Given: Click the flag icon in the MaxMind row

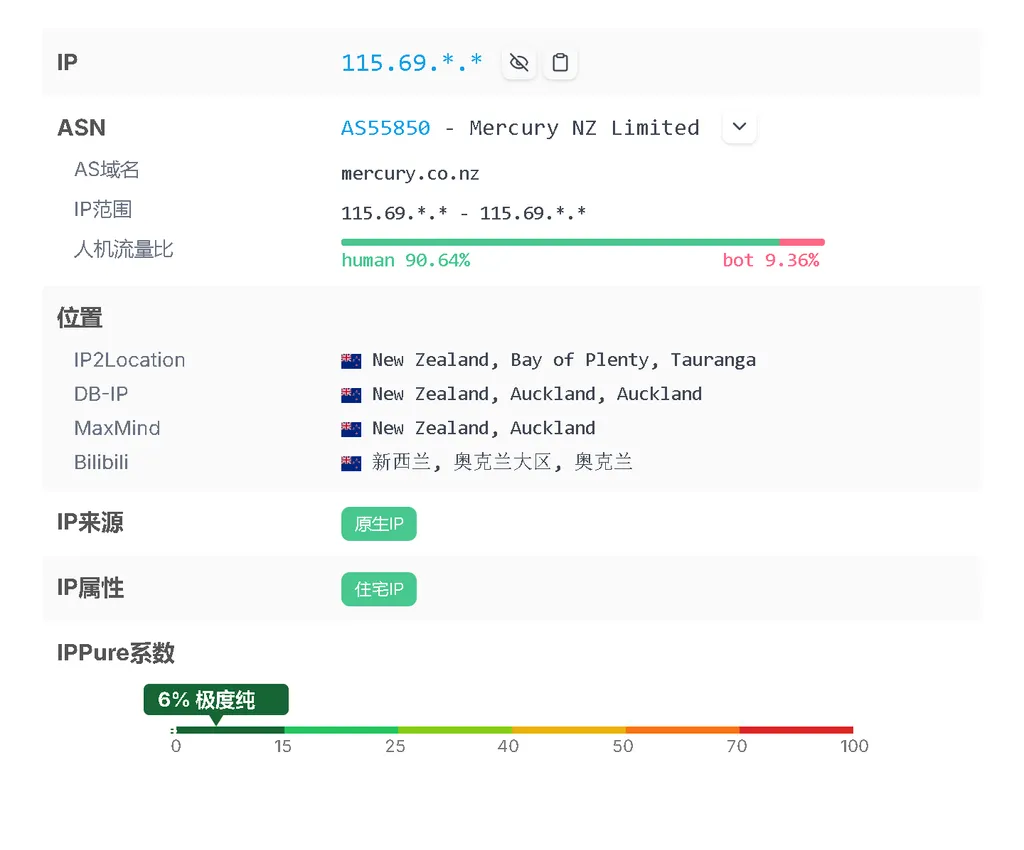Looking at the screenshot, I should (351, 428).
